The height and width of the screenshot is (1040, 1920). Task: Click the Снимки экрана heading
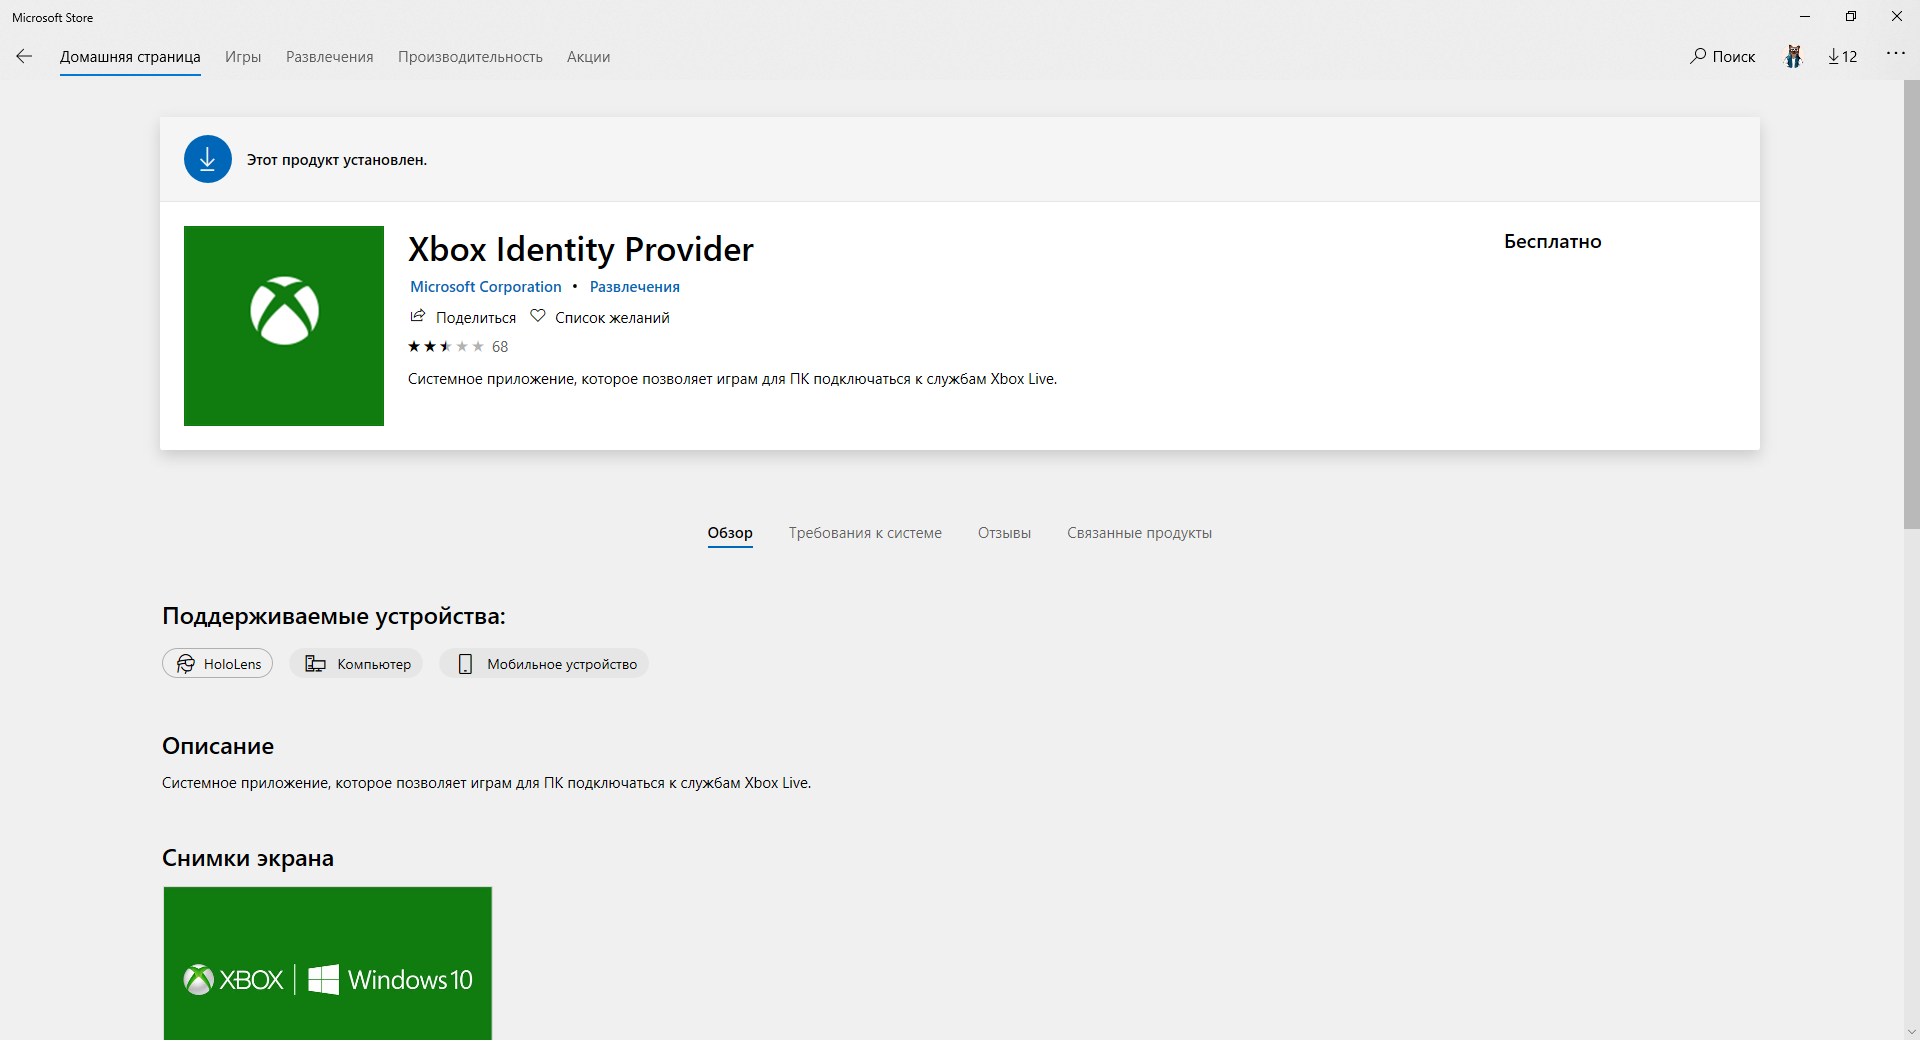click(248, 858)
